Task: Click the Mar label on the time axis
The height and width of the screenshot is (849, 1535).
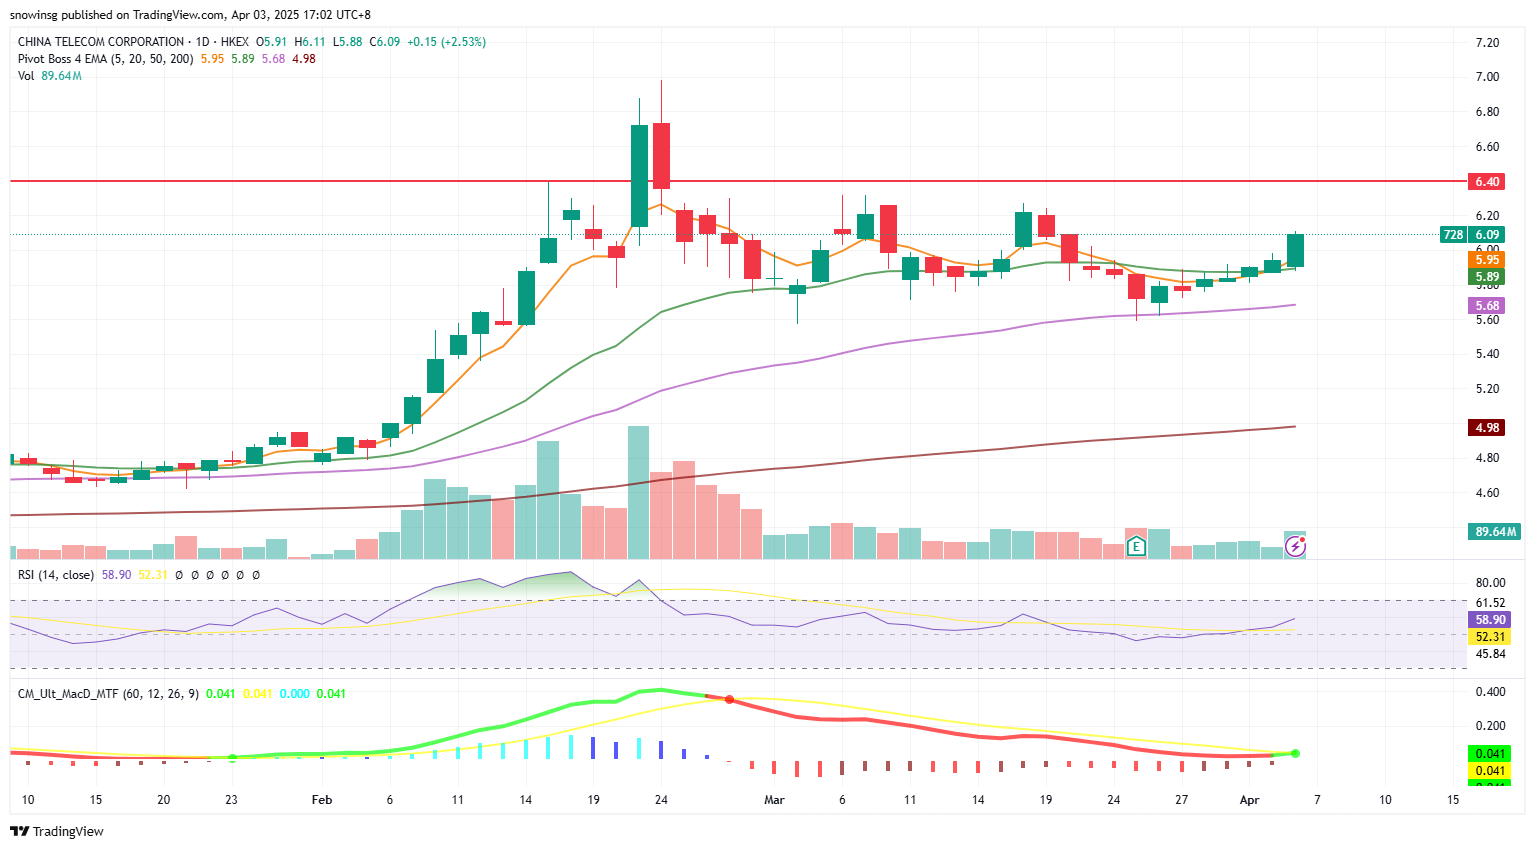Action: pyautogui.click(x=774, y=800)
